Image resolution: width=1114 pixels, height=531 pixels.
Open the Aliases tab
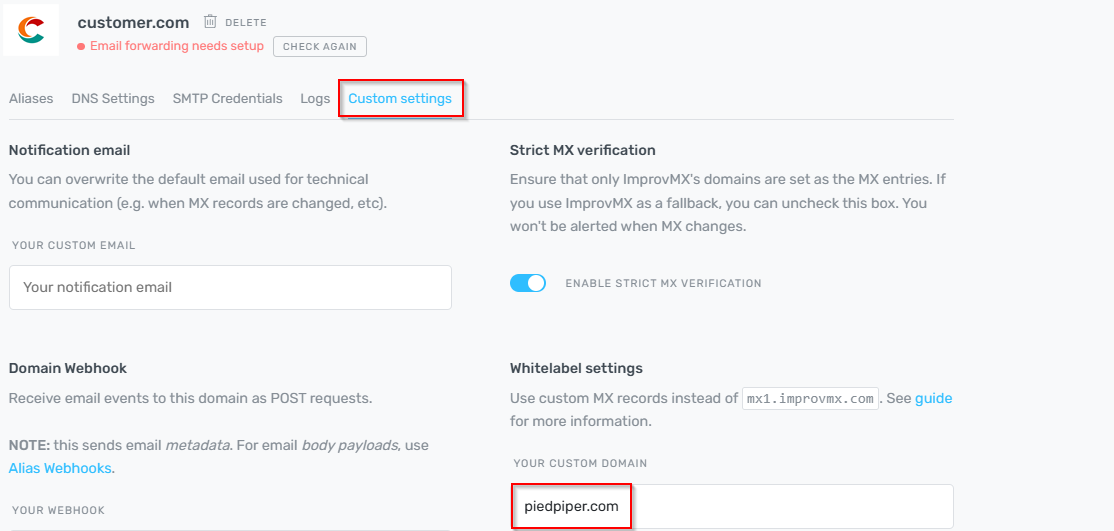[x=31, y=99]
